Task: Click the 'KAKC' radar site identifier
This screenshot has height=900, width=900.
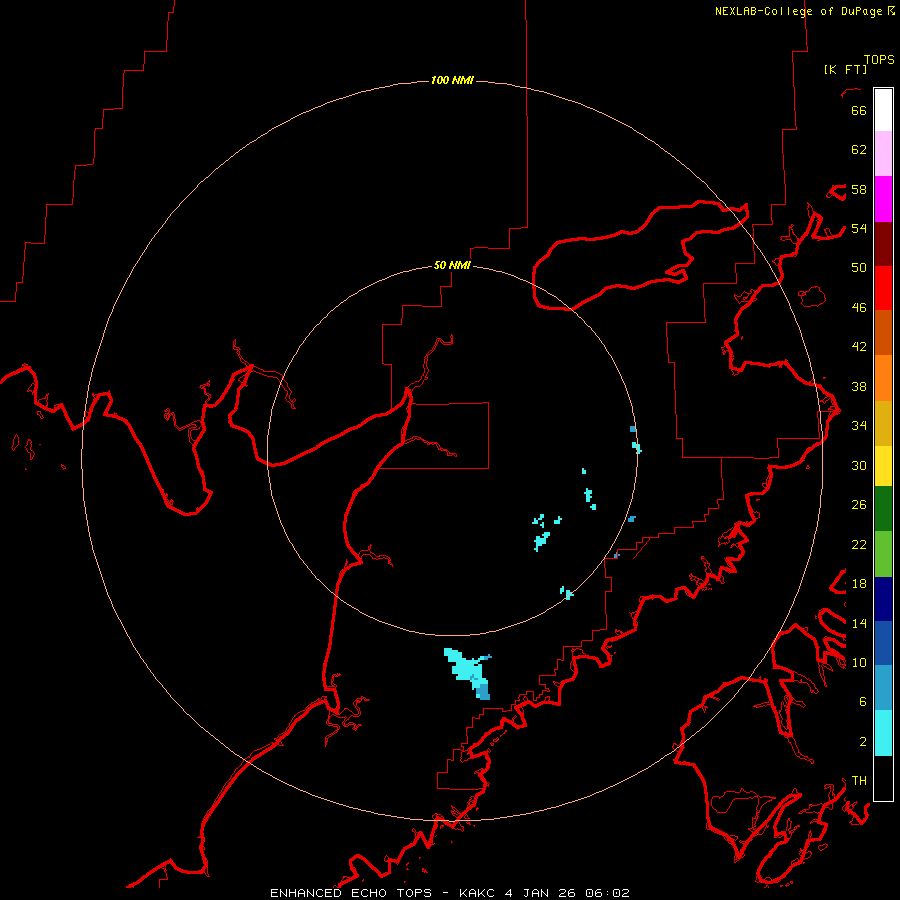Action: (477, 893)
